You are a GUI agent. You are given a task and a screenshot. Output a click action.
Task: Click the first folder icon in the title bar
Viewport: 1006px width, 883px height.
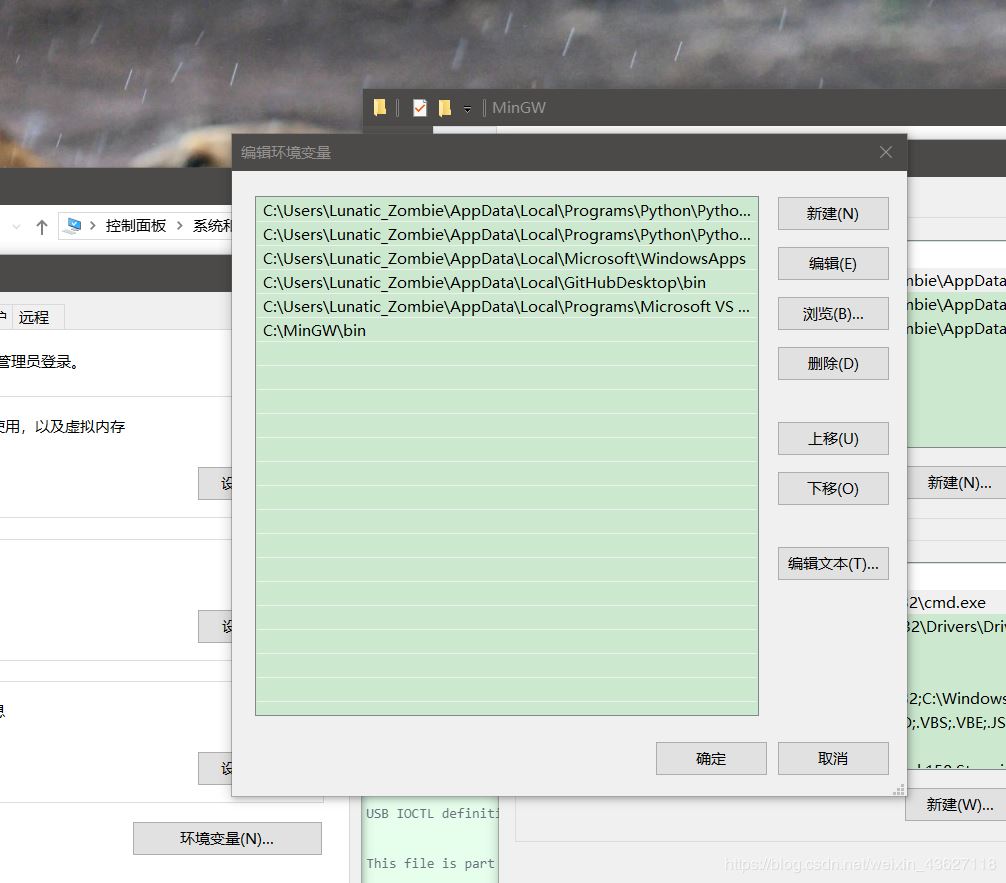coord(379,107)
